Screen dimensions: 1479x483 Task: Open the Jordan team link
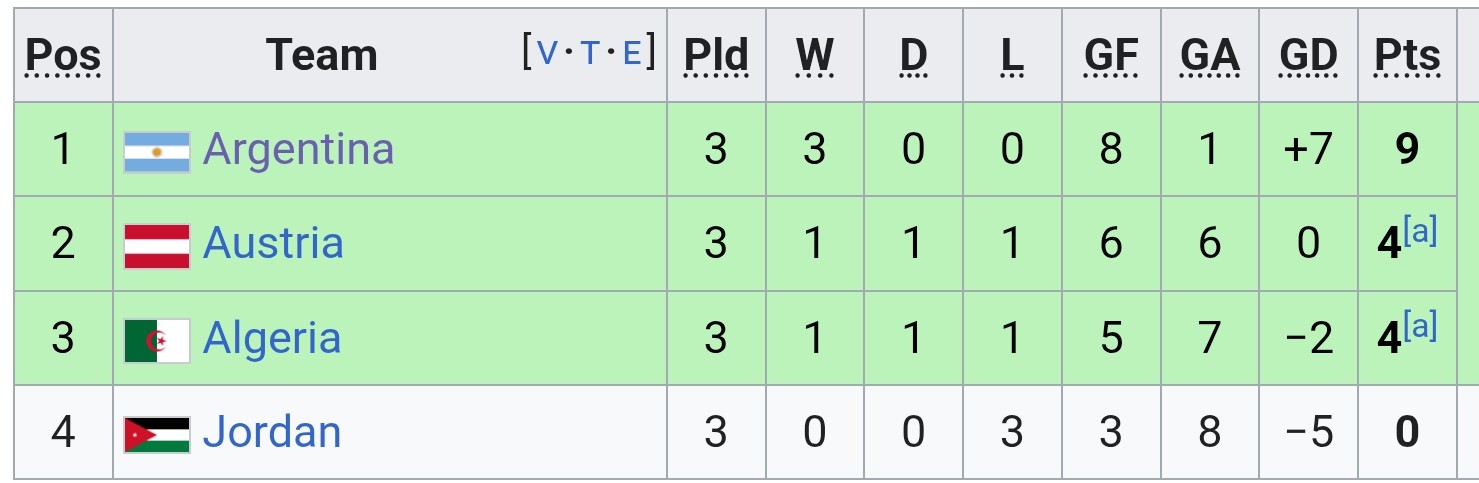pos(272,432)
